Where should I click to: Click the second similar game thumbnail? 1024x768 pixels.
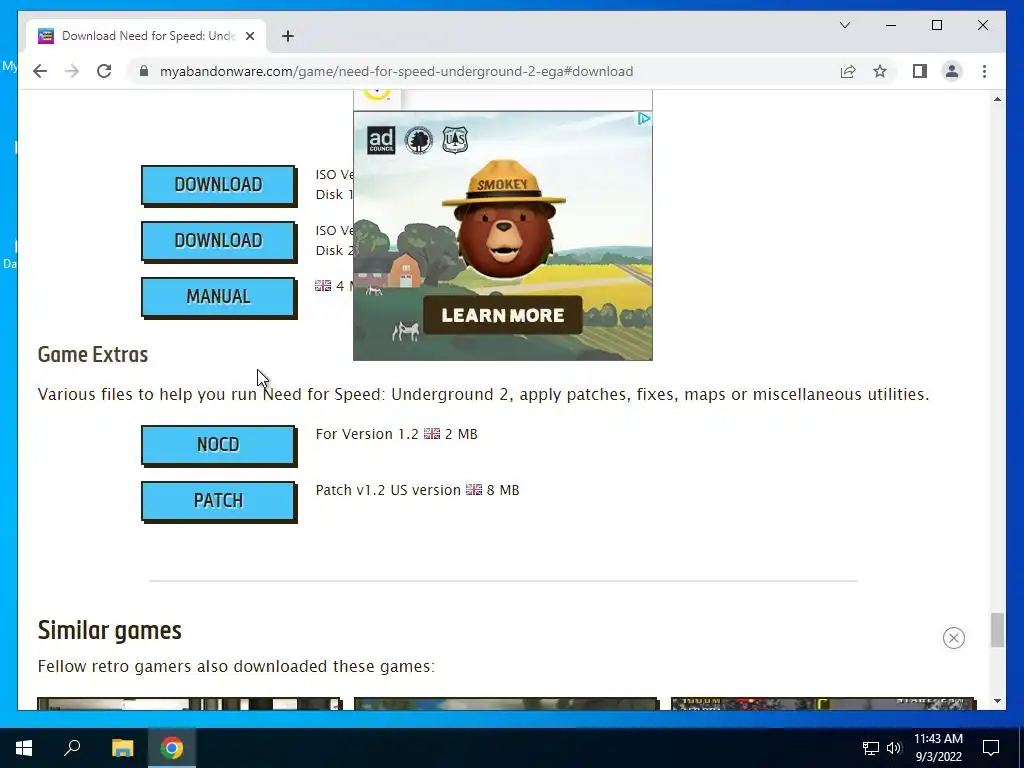(x=506, y=704)
